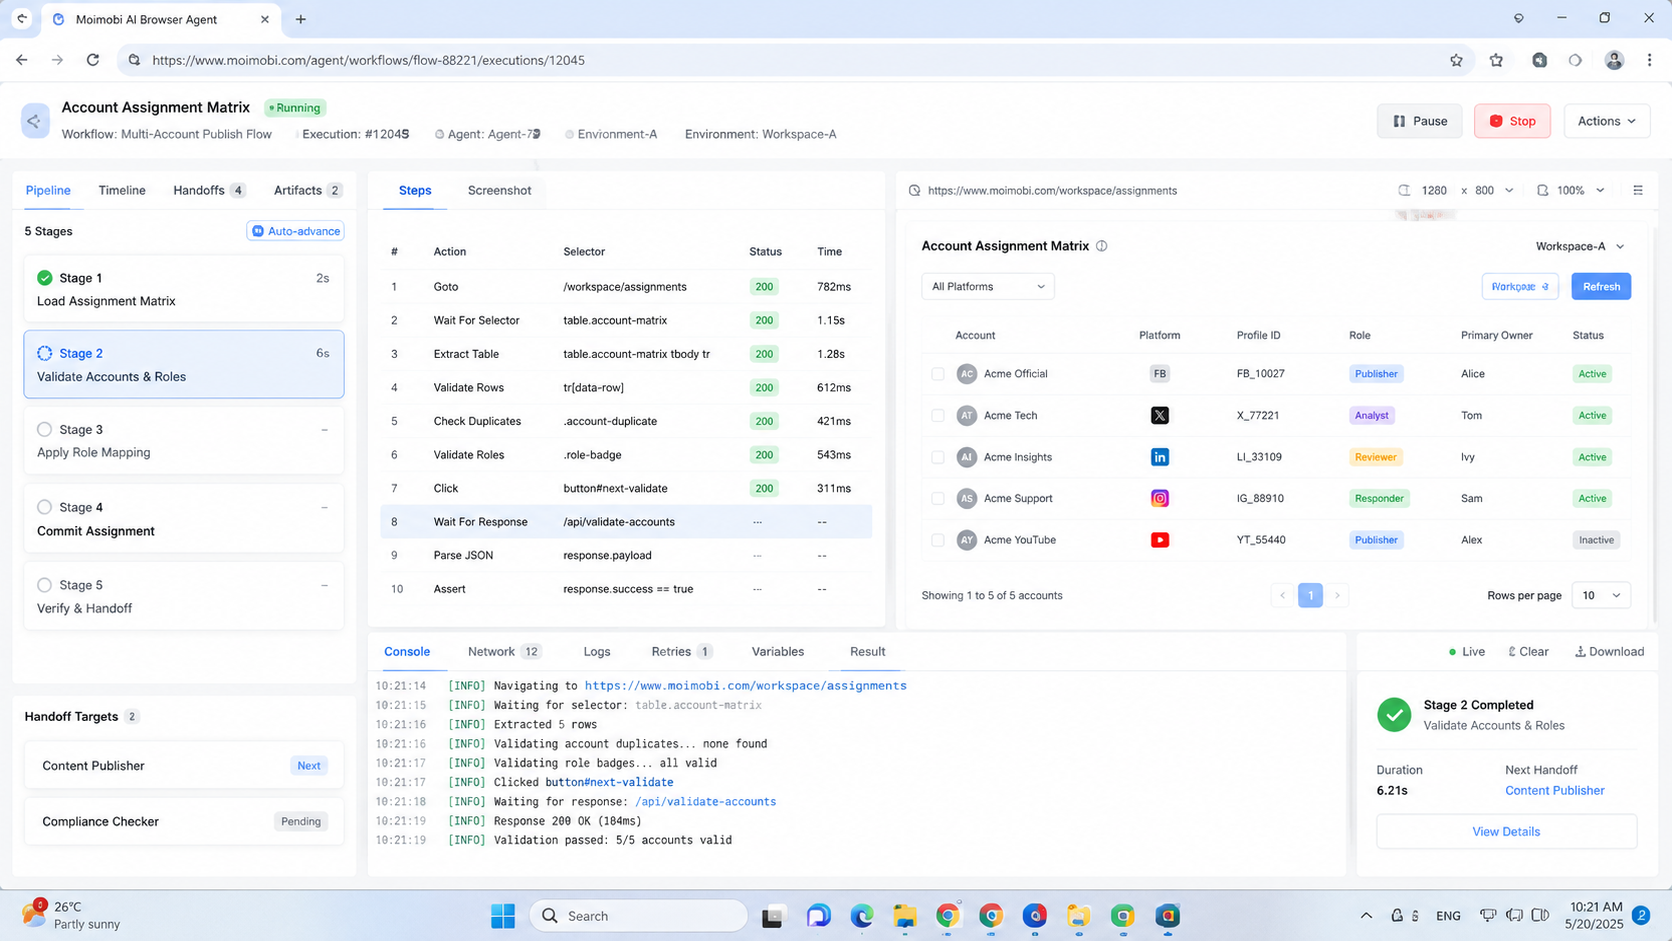
Task: Open File Explorer from the taskbar
Action: (x=905, y=915)
